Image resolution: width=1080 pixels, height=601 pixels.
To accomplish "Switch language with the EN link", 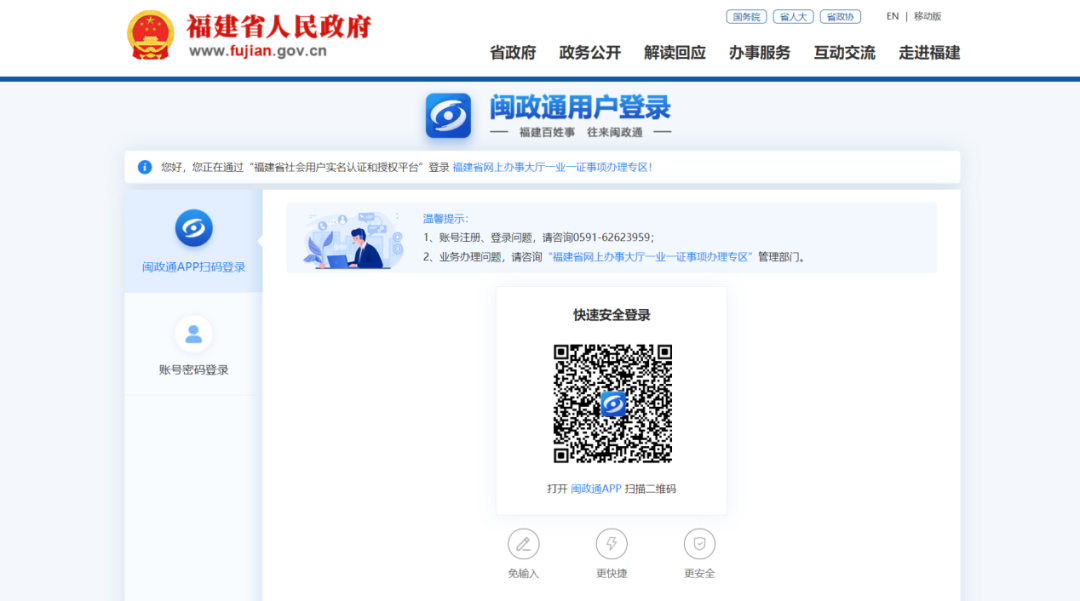I will [892, 16].
